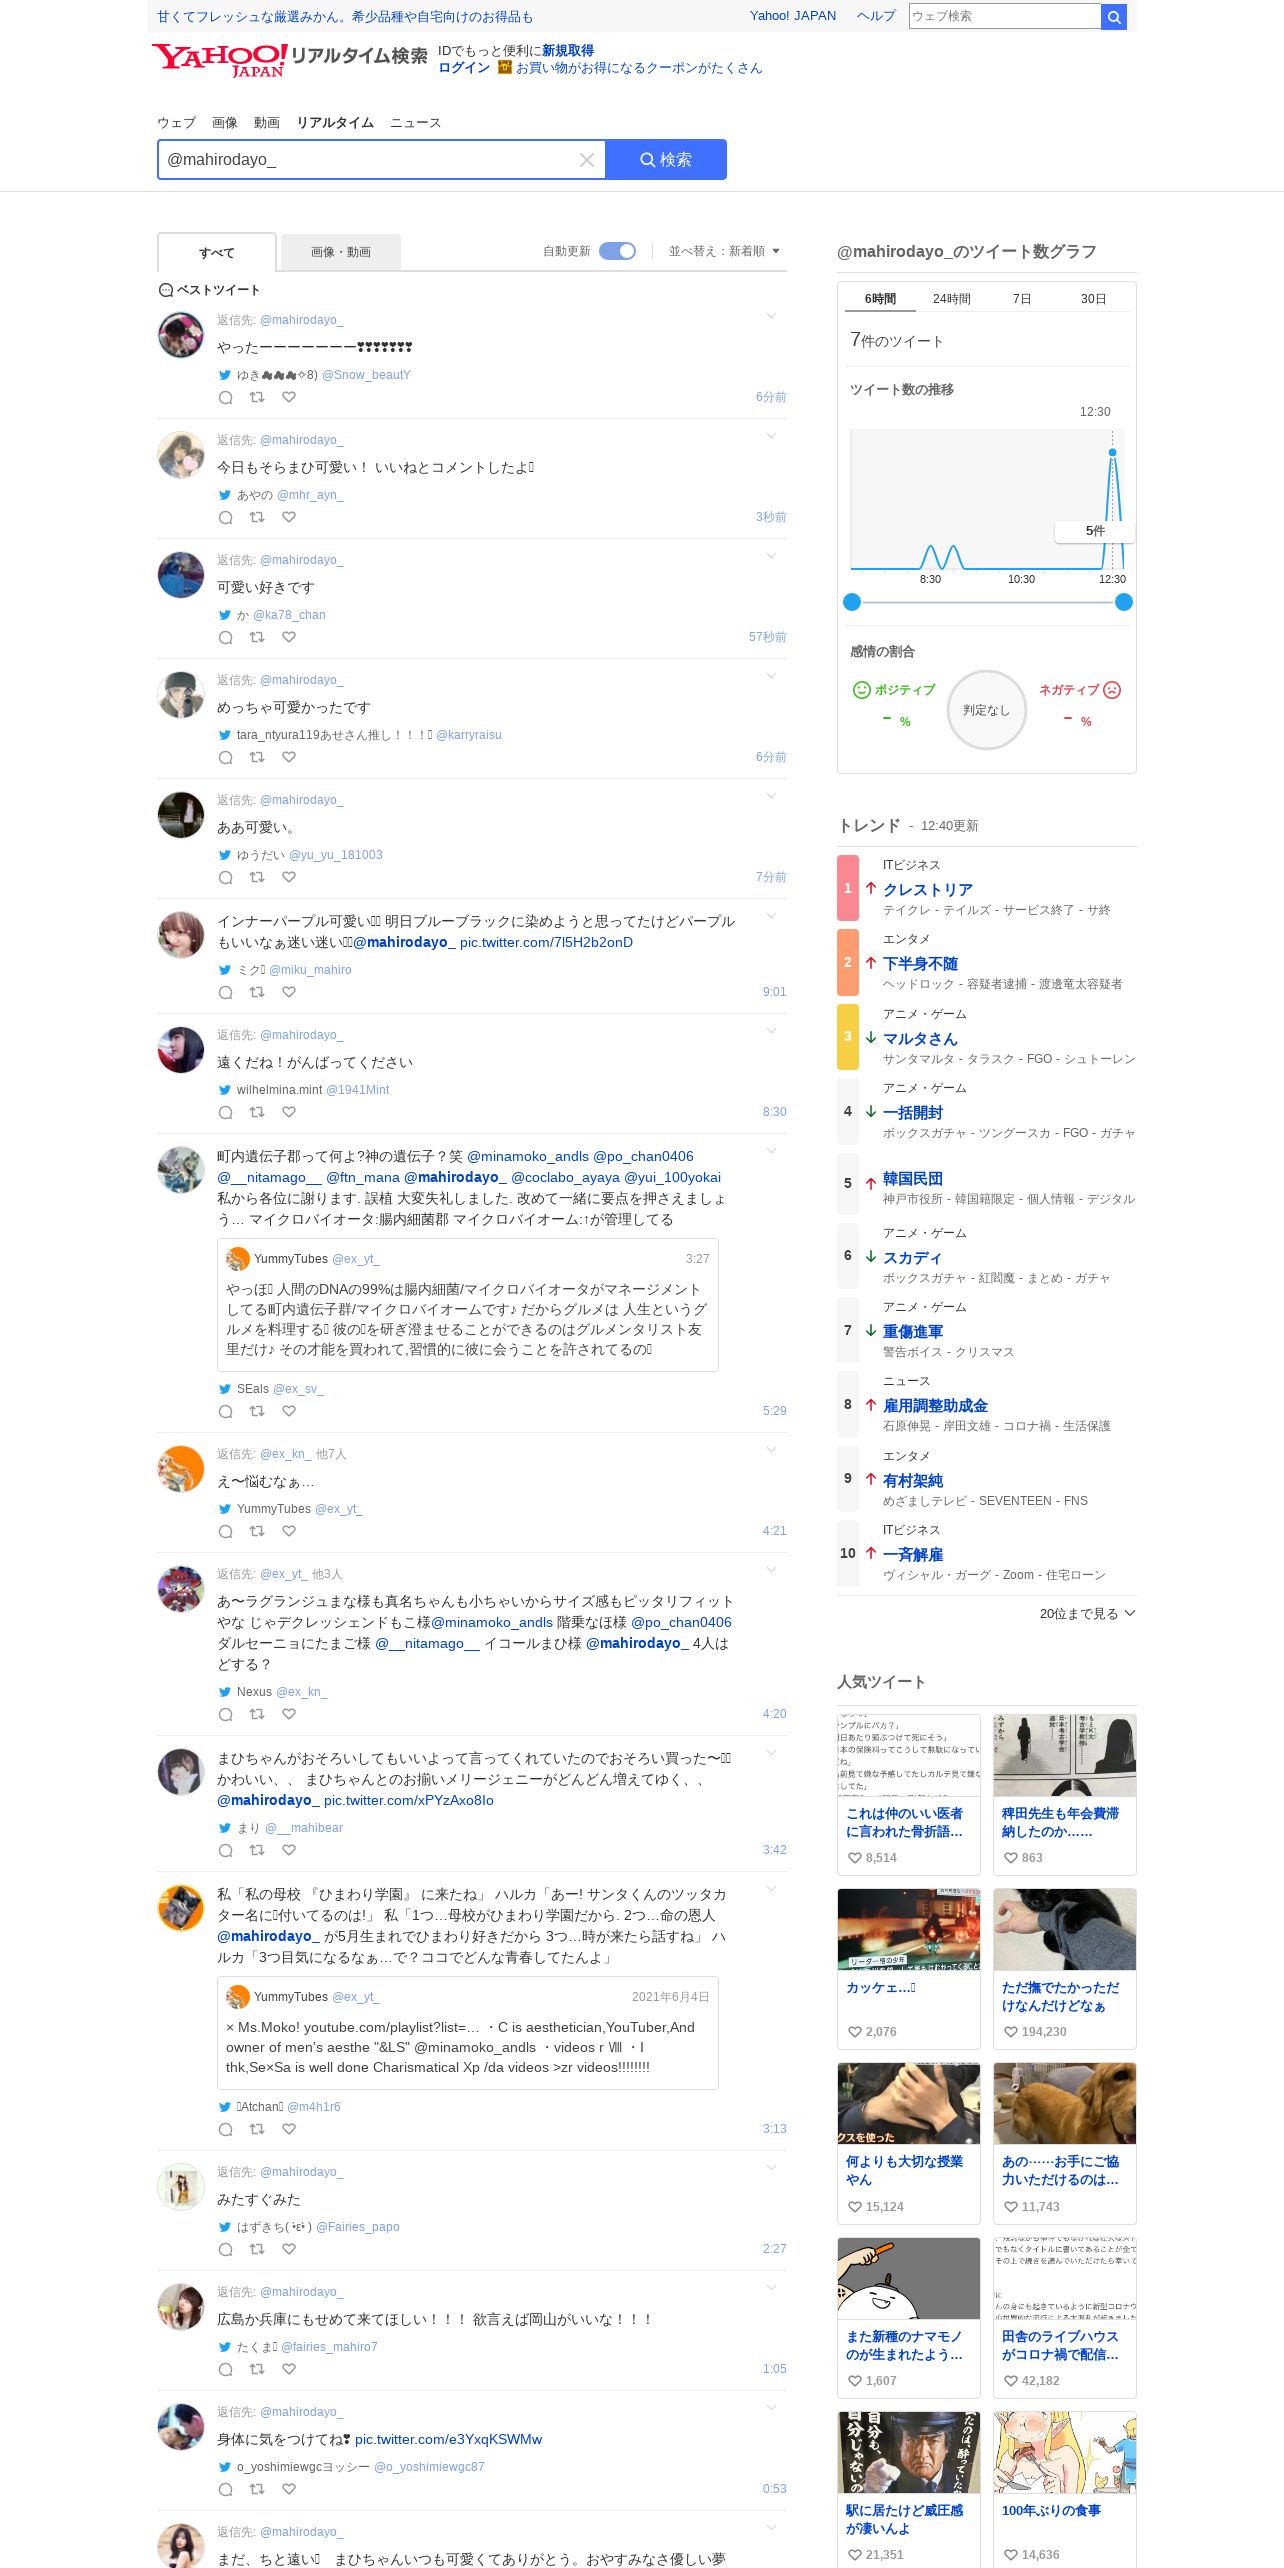Open pic.twitter.com/7l5H2b2onD link
Screen dimensions: 1284x2568
(546, 942)
